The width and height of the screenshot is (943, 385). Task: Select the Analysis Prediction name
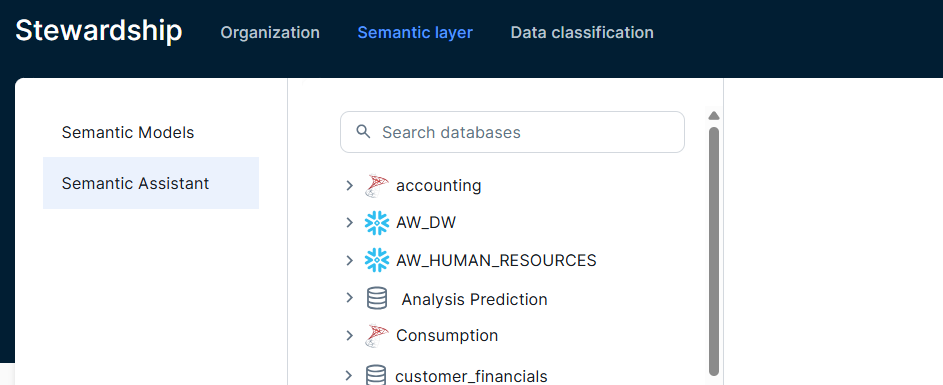click(x=475, y=299)
